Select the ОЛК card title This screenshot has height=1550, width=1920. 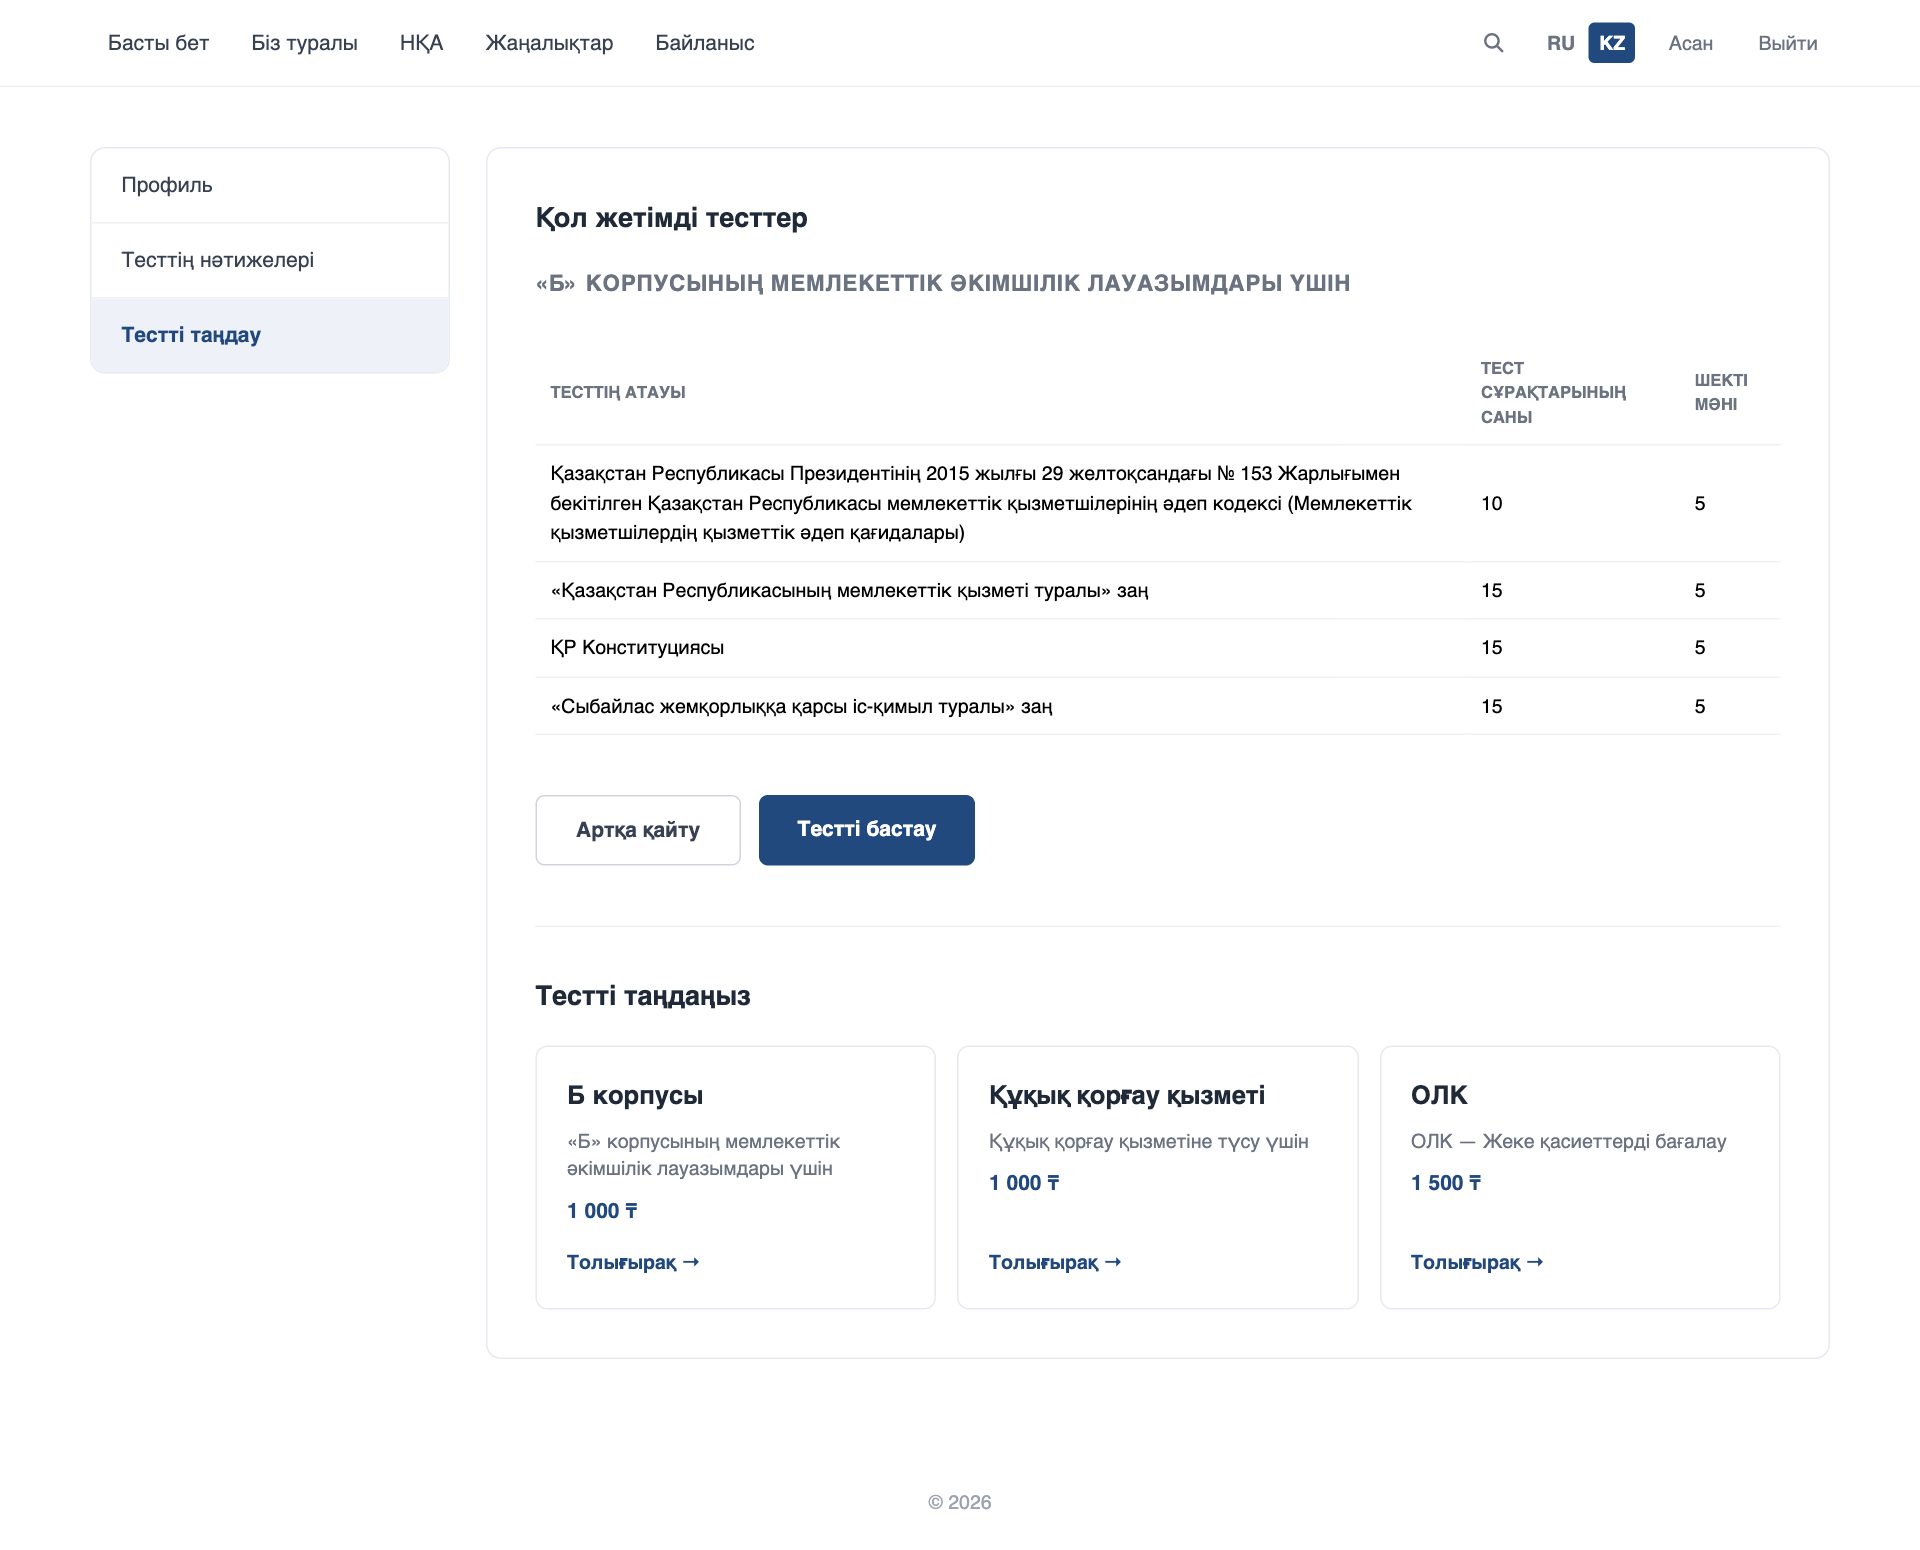tap(1439, 1095)
